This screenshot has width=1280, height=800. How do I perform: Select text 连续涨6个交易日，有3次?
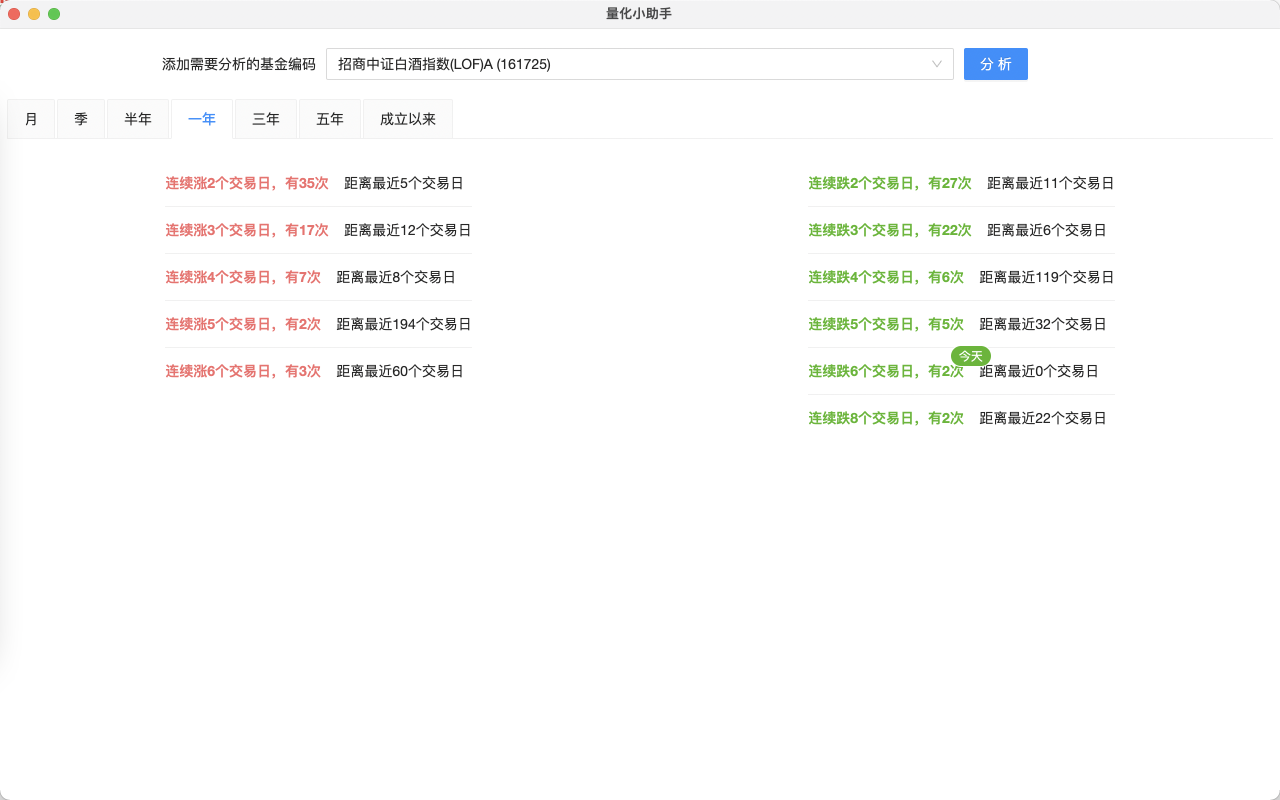(243, 371)
